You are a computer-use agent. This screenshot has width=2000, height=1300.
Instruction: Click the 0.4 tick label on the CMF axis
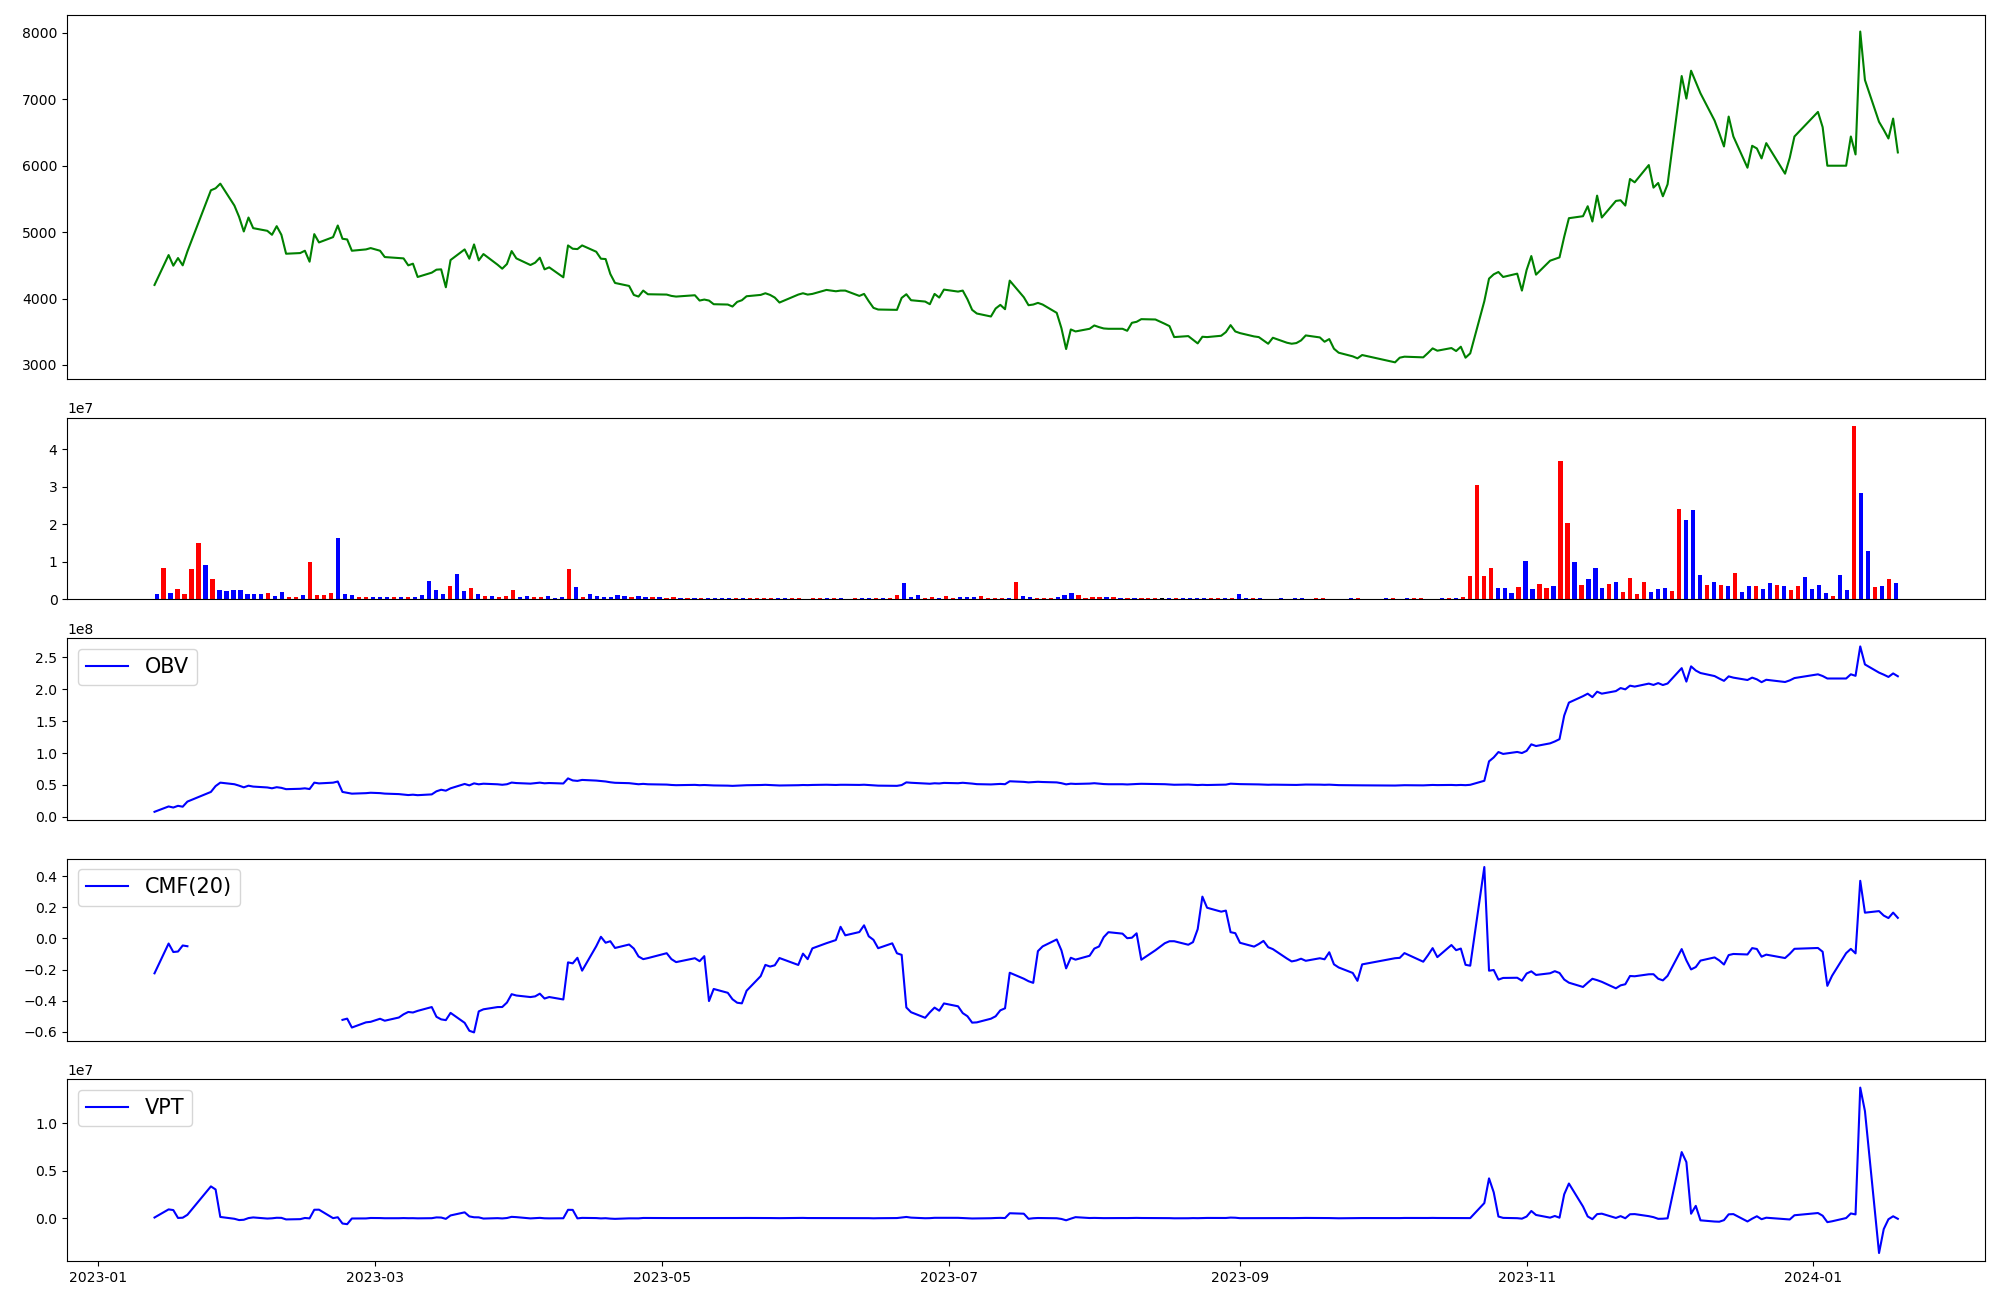[46, 877]
